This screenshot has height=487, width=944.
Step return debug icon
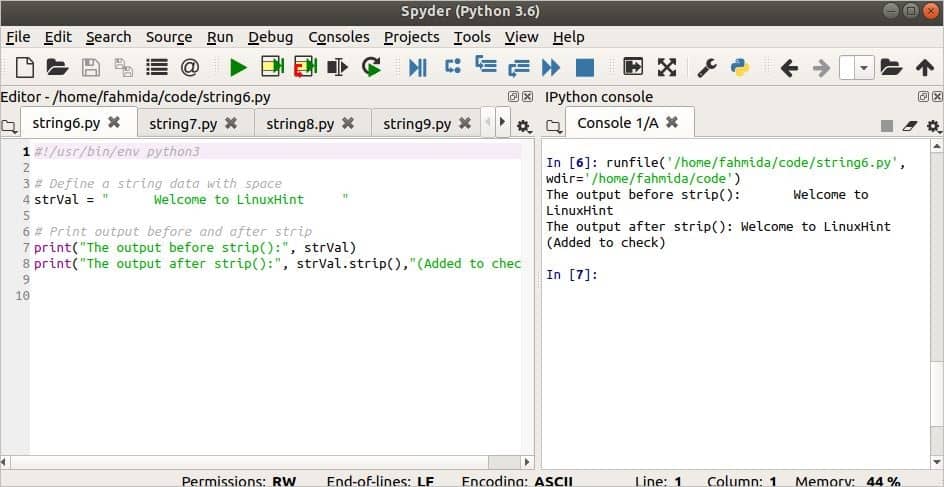point(518,68)
